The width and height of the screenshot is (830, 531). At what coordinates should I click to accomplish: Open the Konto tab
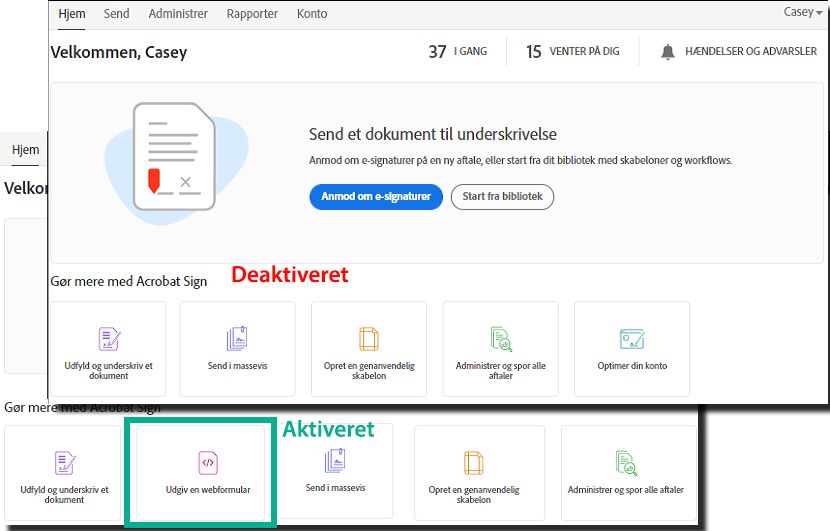(x=312, y=14)
